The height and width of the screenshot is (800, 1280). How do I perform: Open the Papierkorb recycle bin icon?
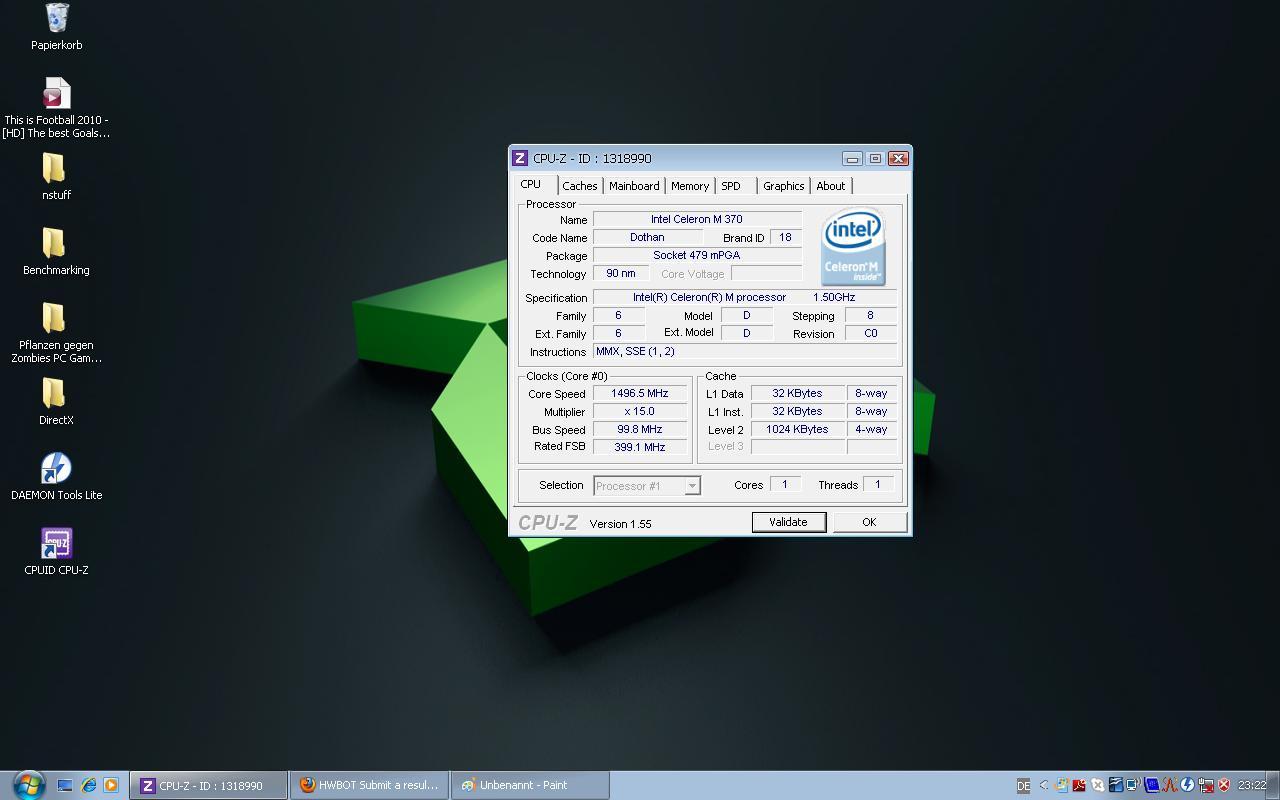(x=56, y=26)
